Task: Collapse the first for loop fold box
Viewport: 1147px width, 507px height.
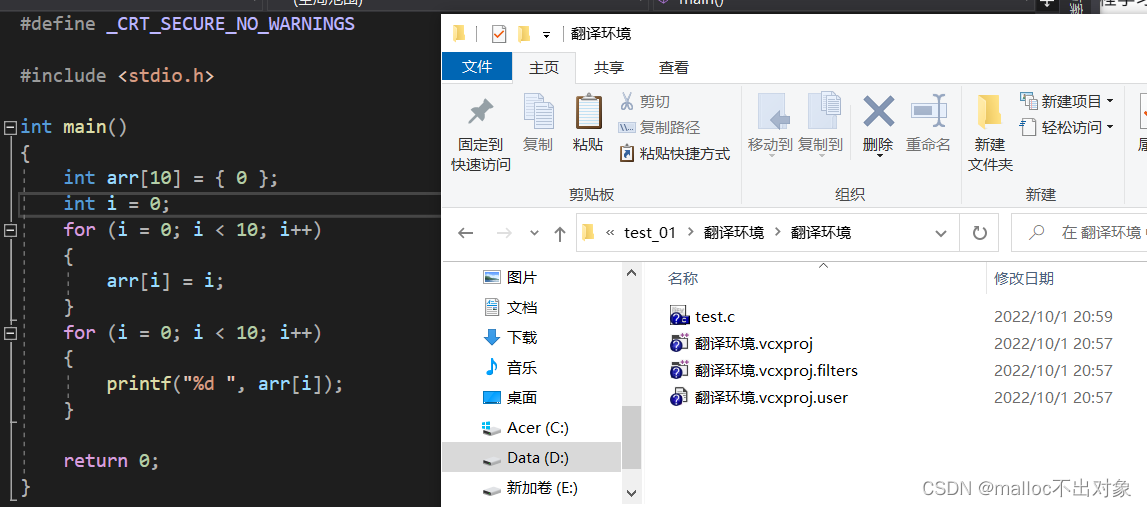Action: click(10, 230)
